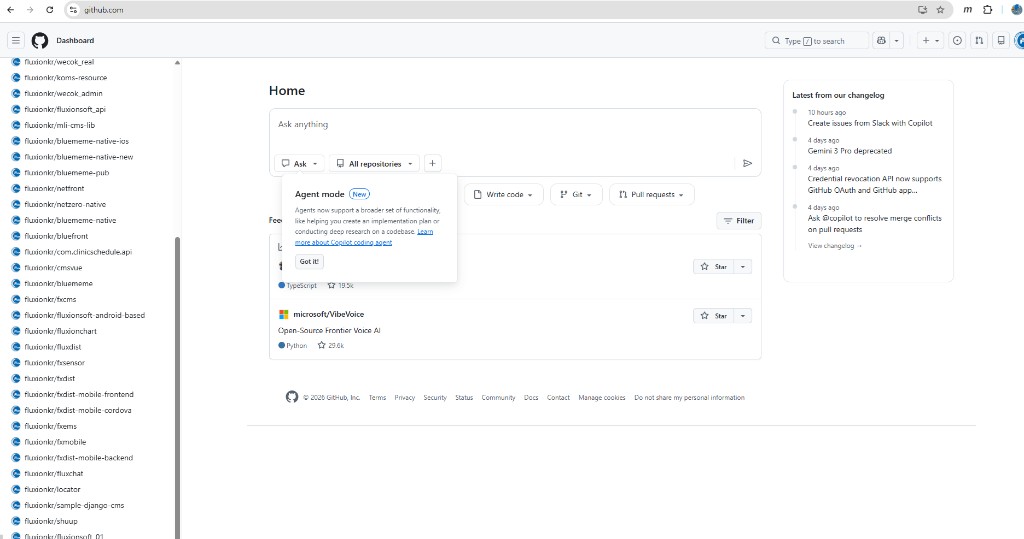This screenshot has width=1024, height=539.
Task: Click the View changelog link
Action: pos(835,246)
